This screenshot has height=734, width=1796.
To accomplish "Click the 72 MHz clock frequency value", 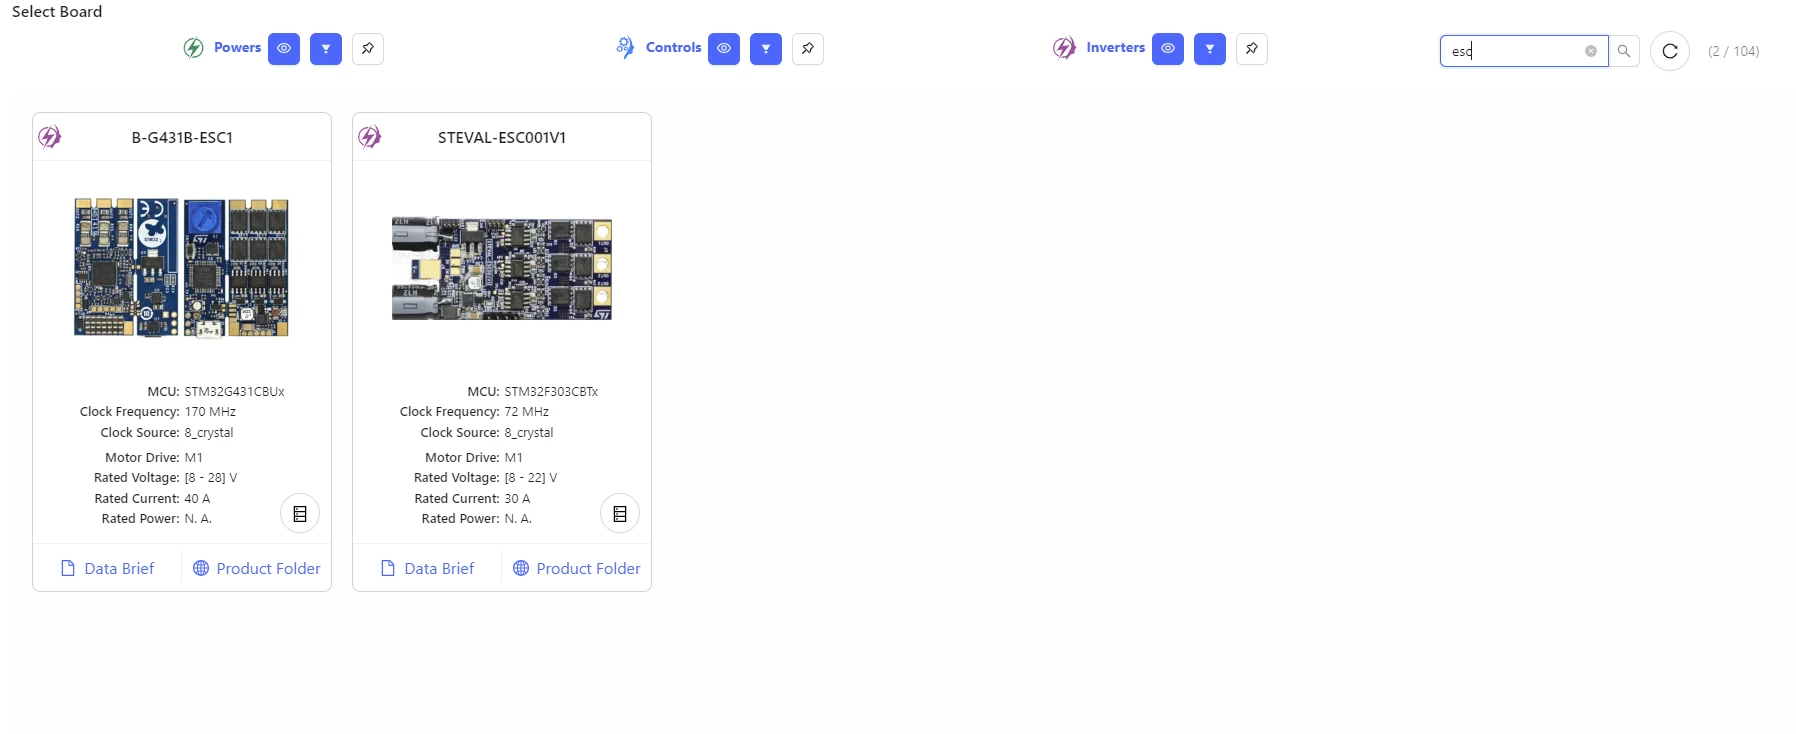I will coord(527,412).
